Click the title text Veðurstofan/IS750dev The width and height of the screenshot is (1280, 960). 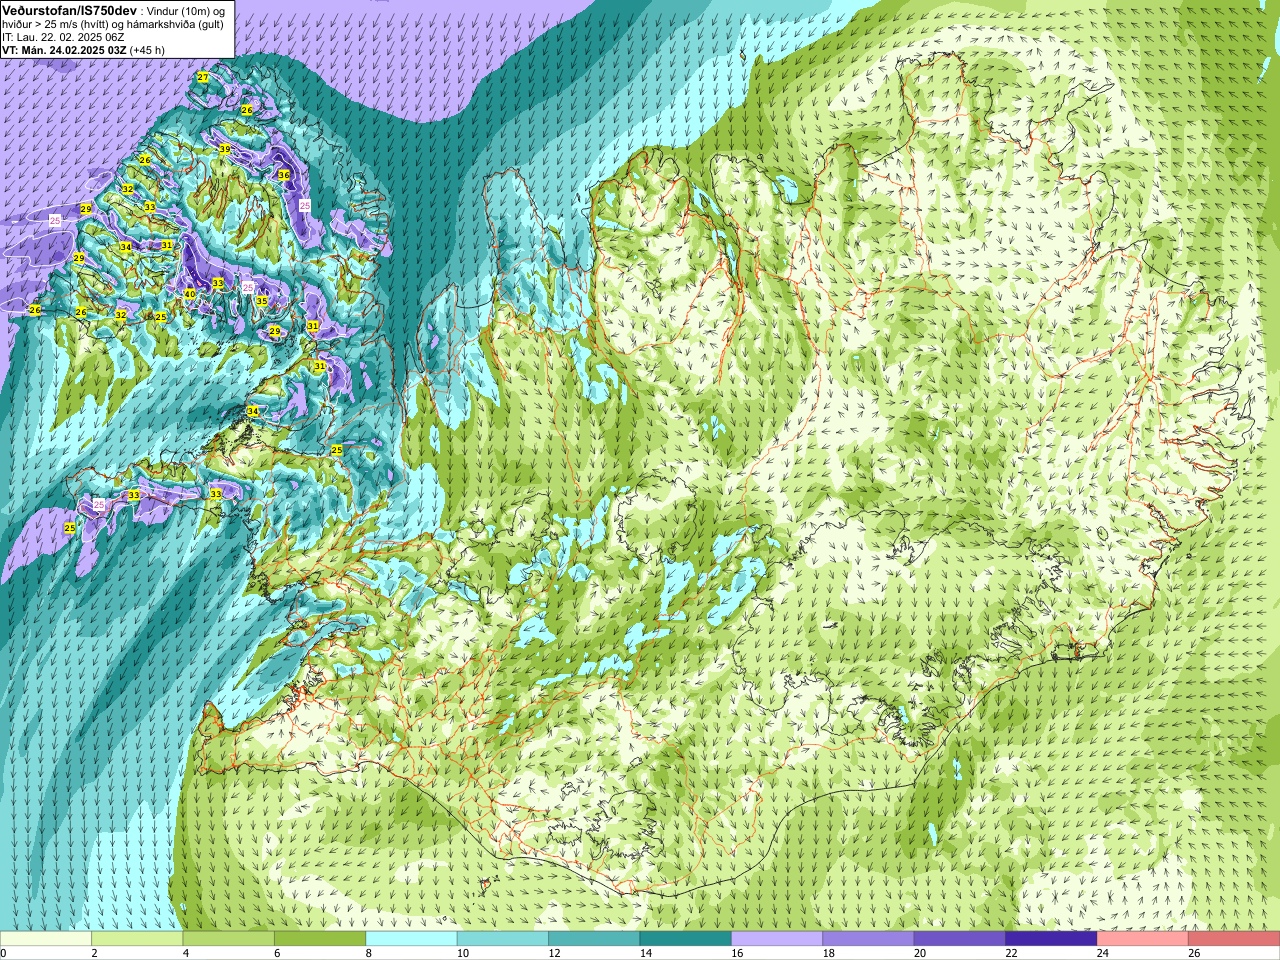[x=69, y=9]
